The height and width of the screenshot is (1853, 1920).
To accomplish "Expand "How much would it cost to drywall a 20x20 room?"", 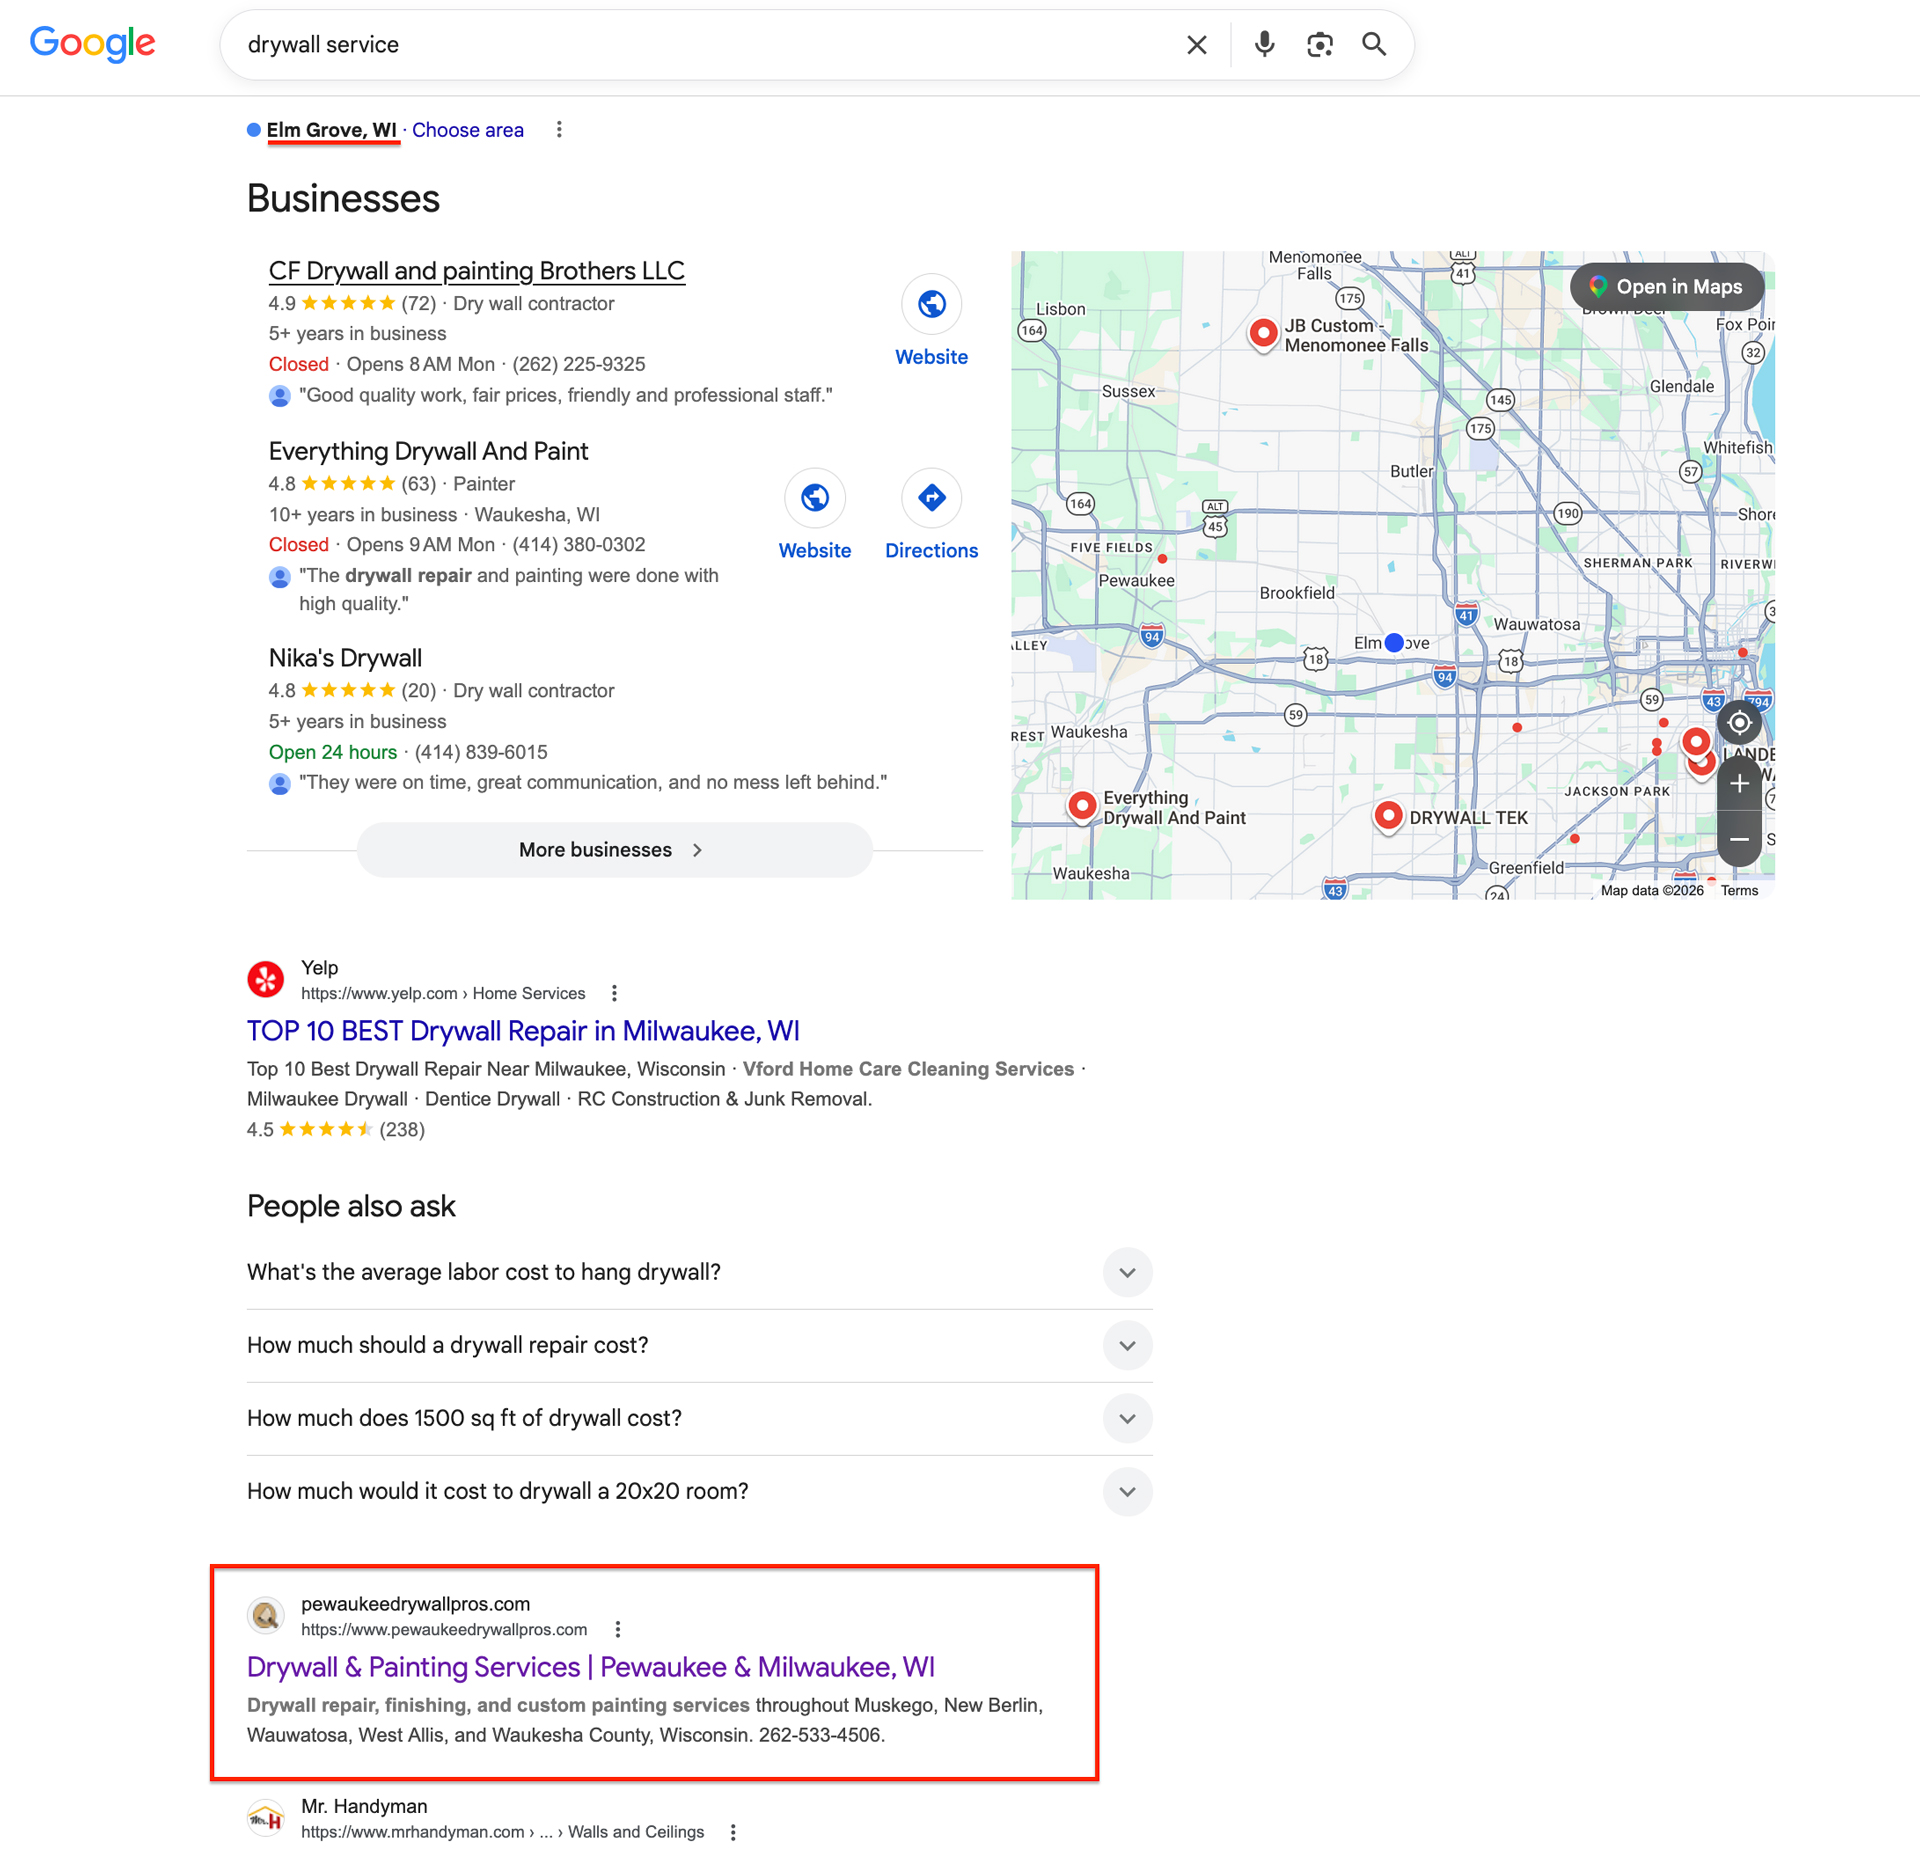I will click(699, 1492).
